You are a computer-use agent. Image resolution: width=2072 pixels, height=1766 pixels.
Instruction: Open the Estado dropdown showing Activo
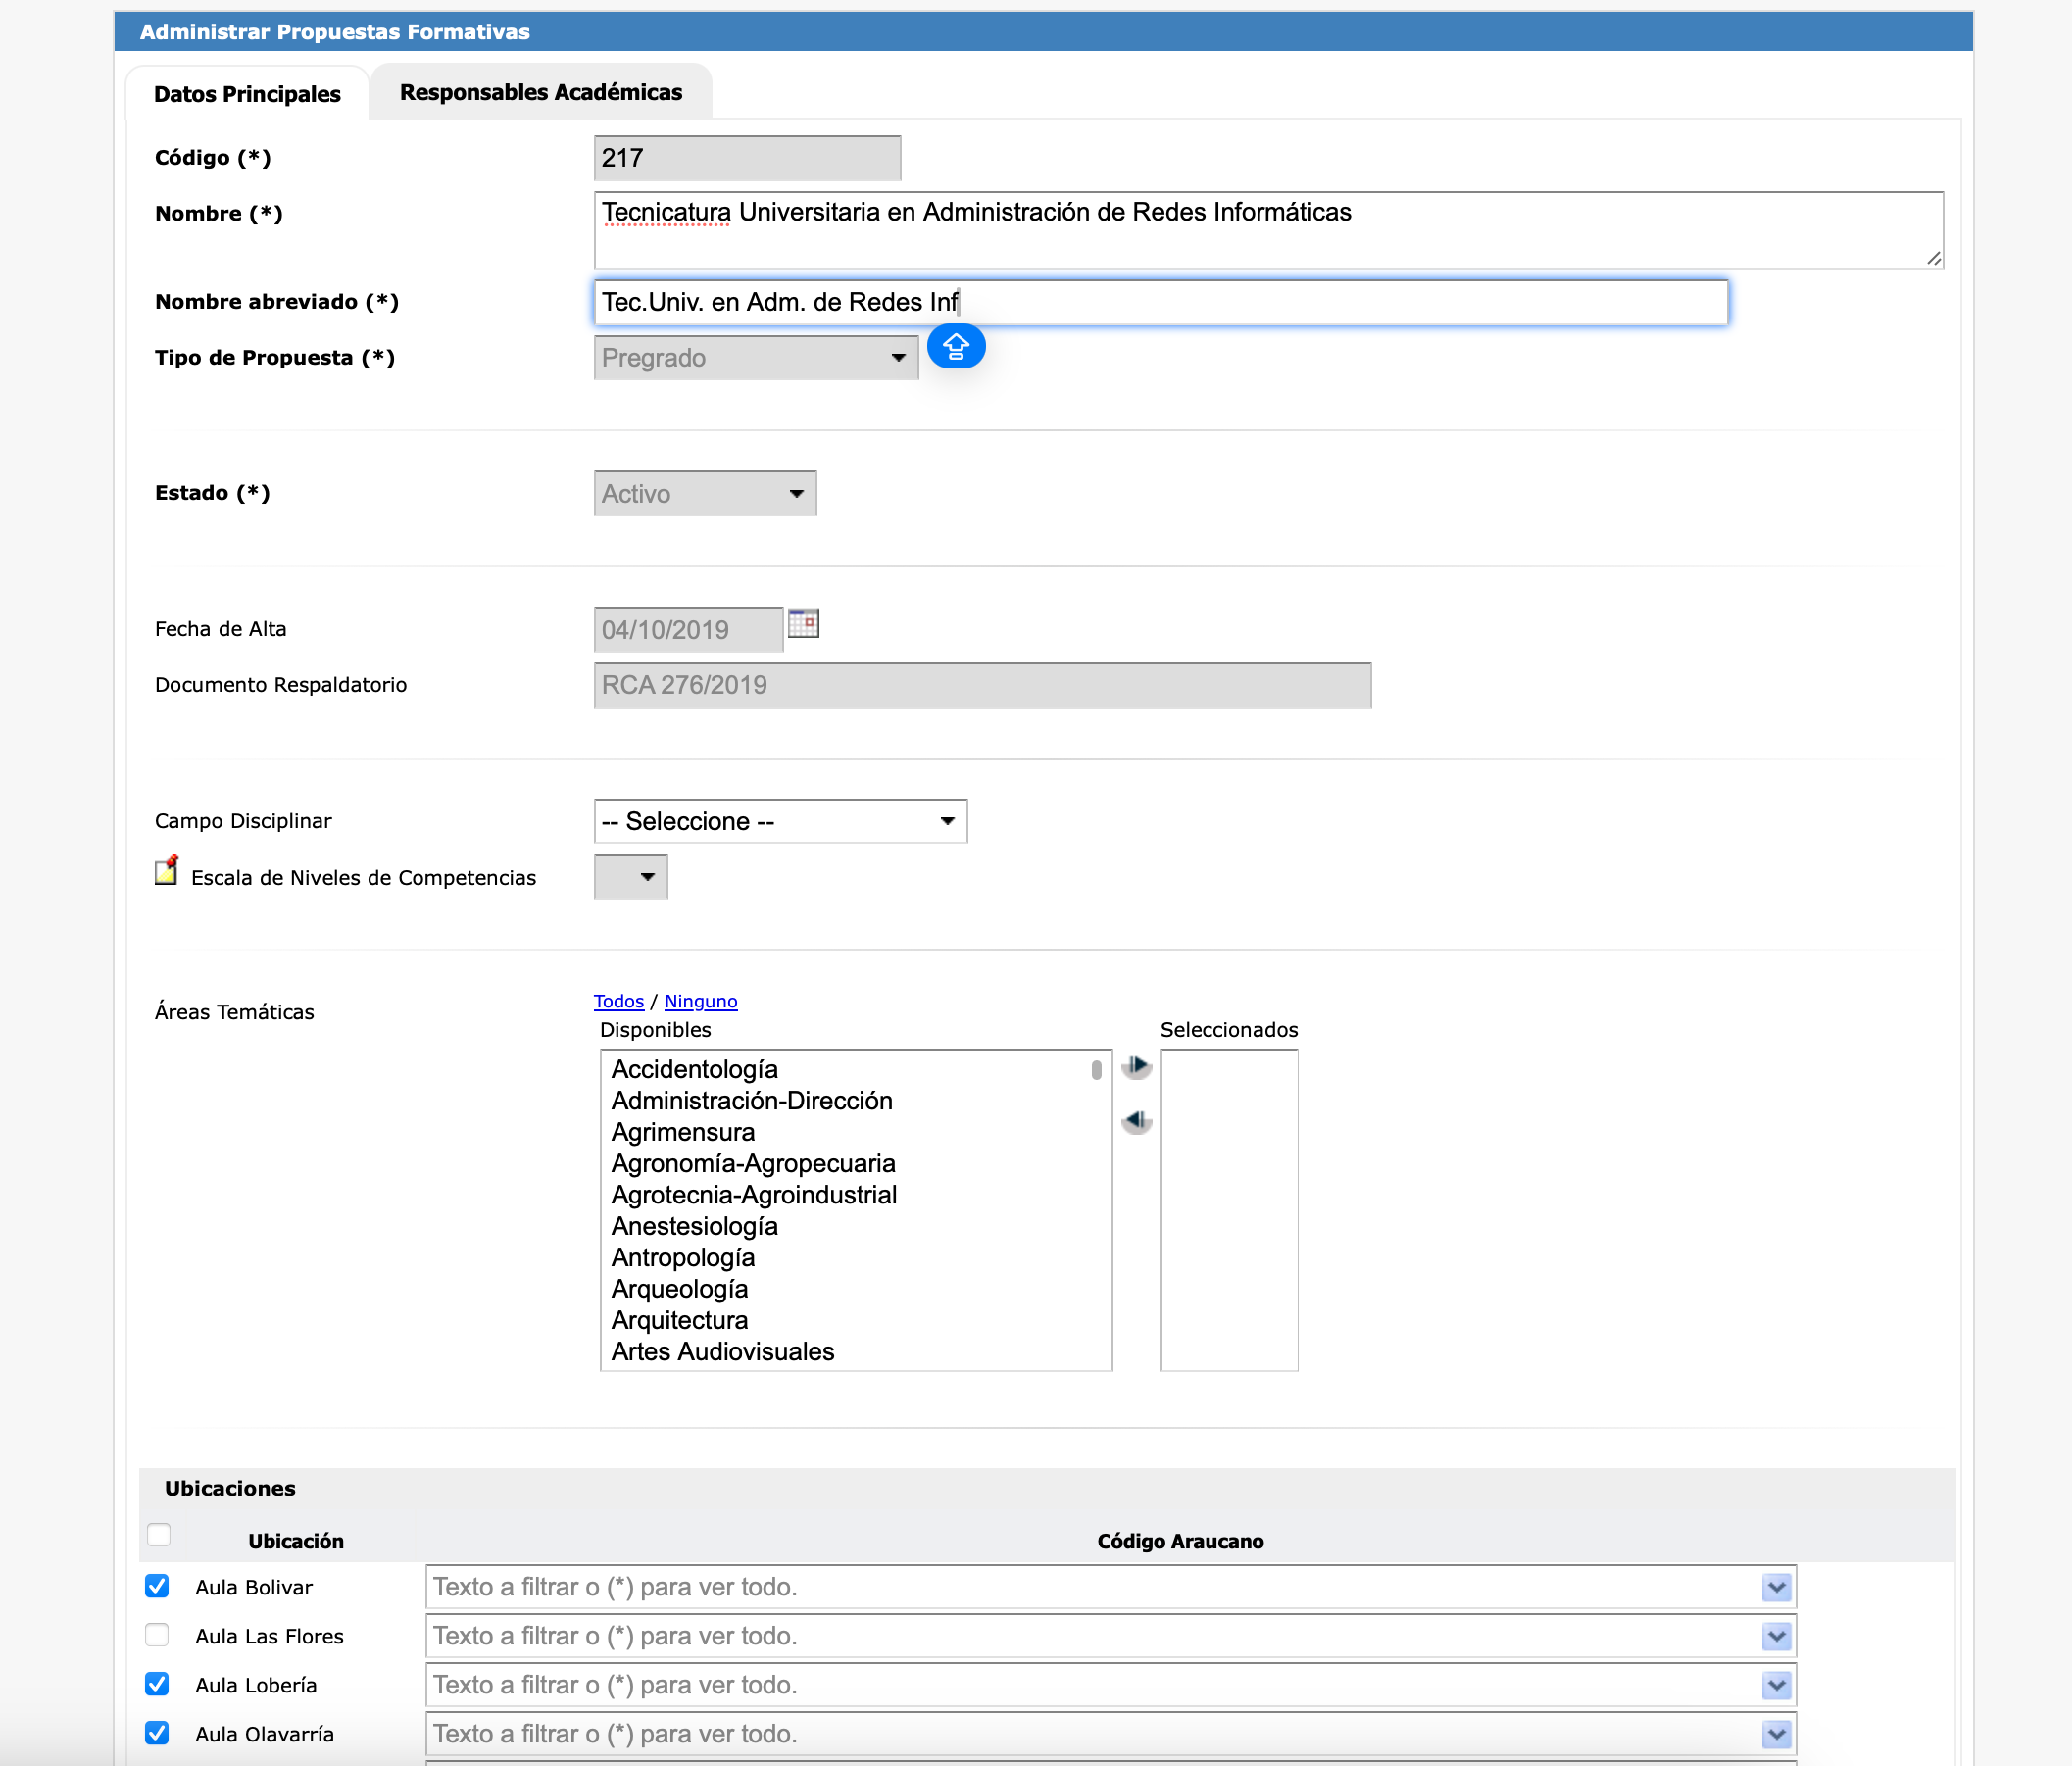tap(705, 494)
